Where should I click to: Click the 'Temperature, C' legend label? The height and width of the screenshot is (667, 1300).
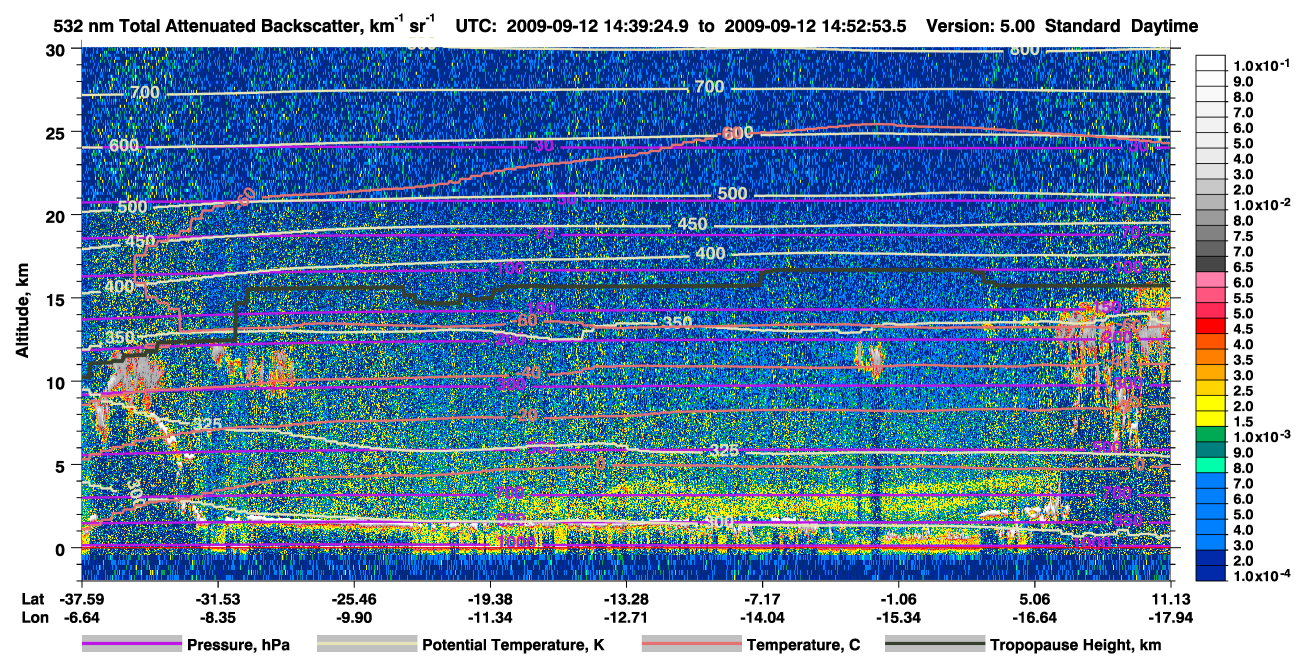click(803, 646)
